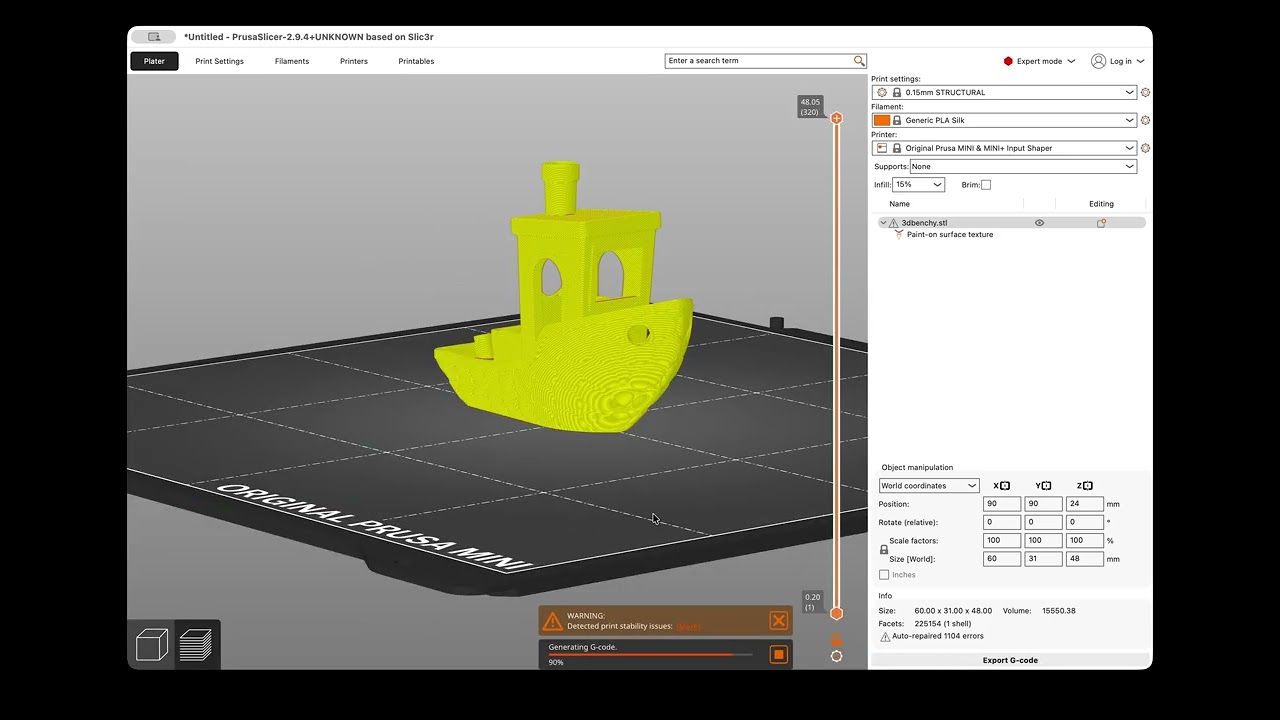Collapse the 3dbenchy.stl tree item
Screen dimensions: 1280x720
pyautogui.click(x=883, y=223)
